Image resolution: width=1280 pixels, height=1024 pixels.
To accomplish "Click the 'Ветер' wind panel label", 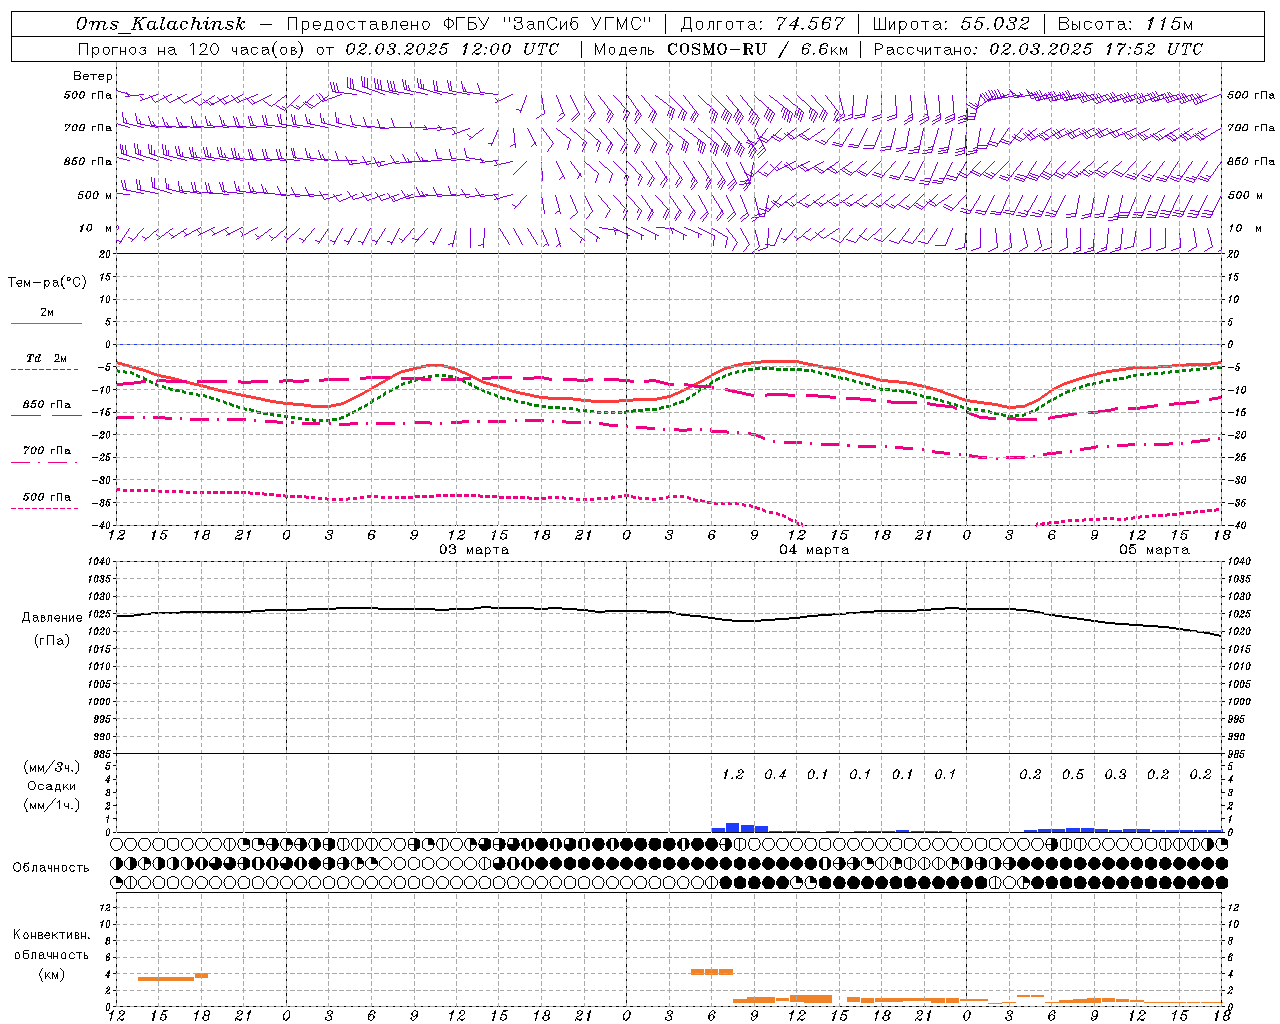I will (x=93, y=76).
